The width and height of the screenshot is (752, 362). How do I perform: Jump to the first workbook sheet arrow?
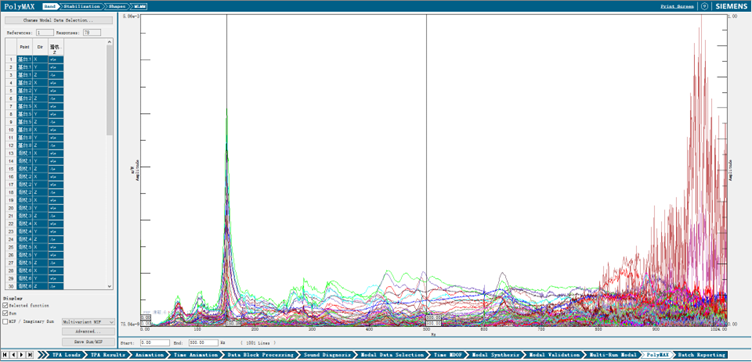(5, 355)
